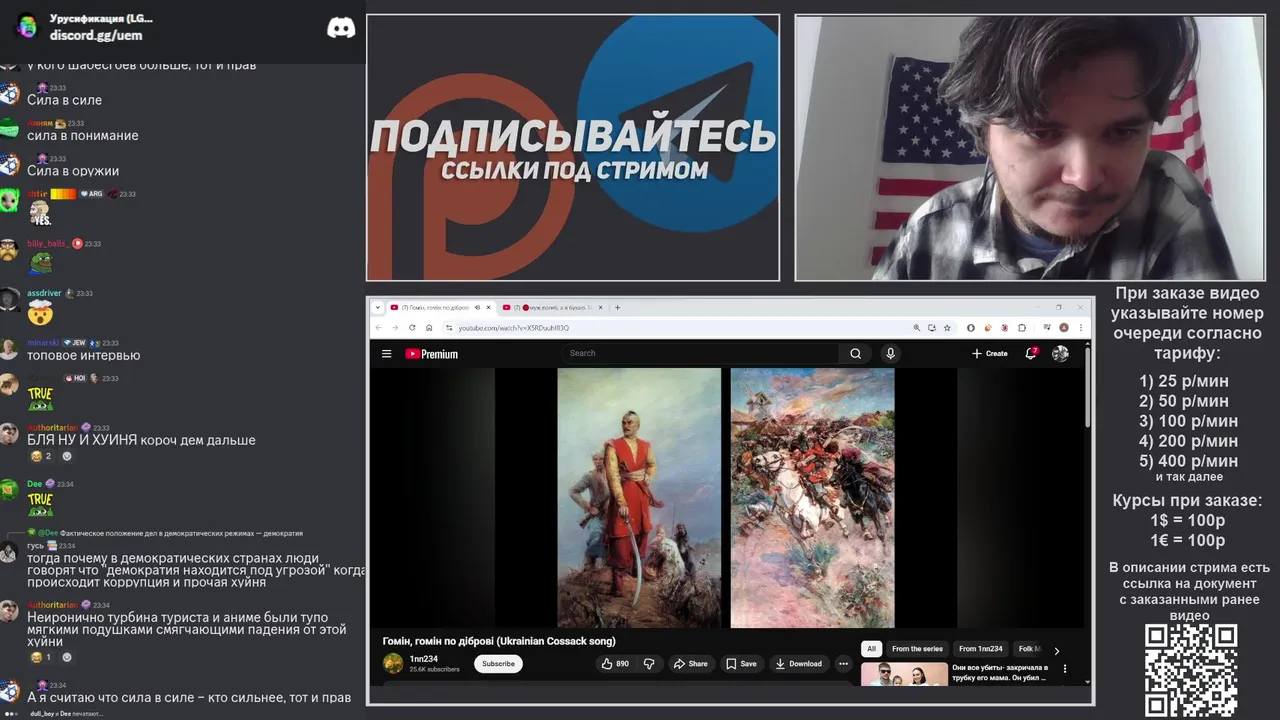Bookmark this page with the star icon
The height and width of the screenshot is (720, 1280).
tap(947, 327)
